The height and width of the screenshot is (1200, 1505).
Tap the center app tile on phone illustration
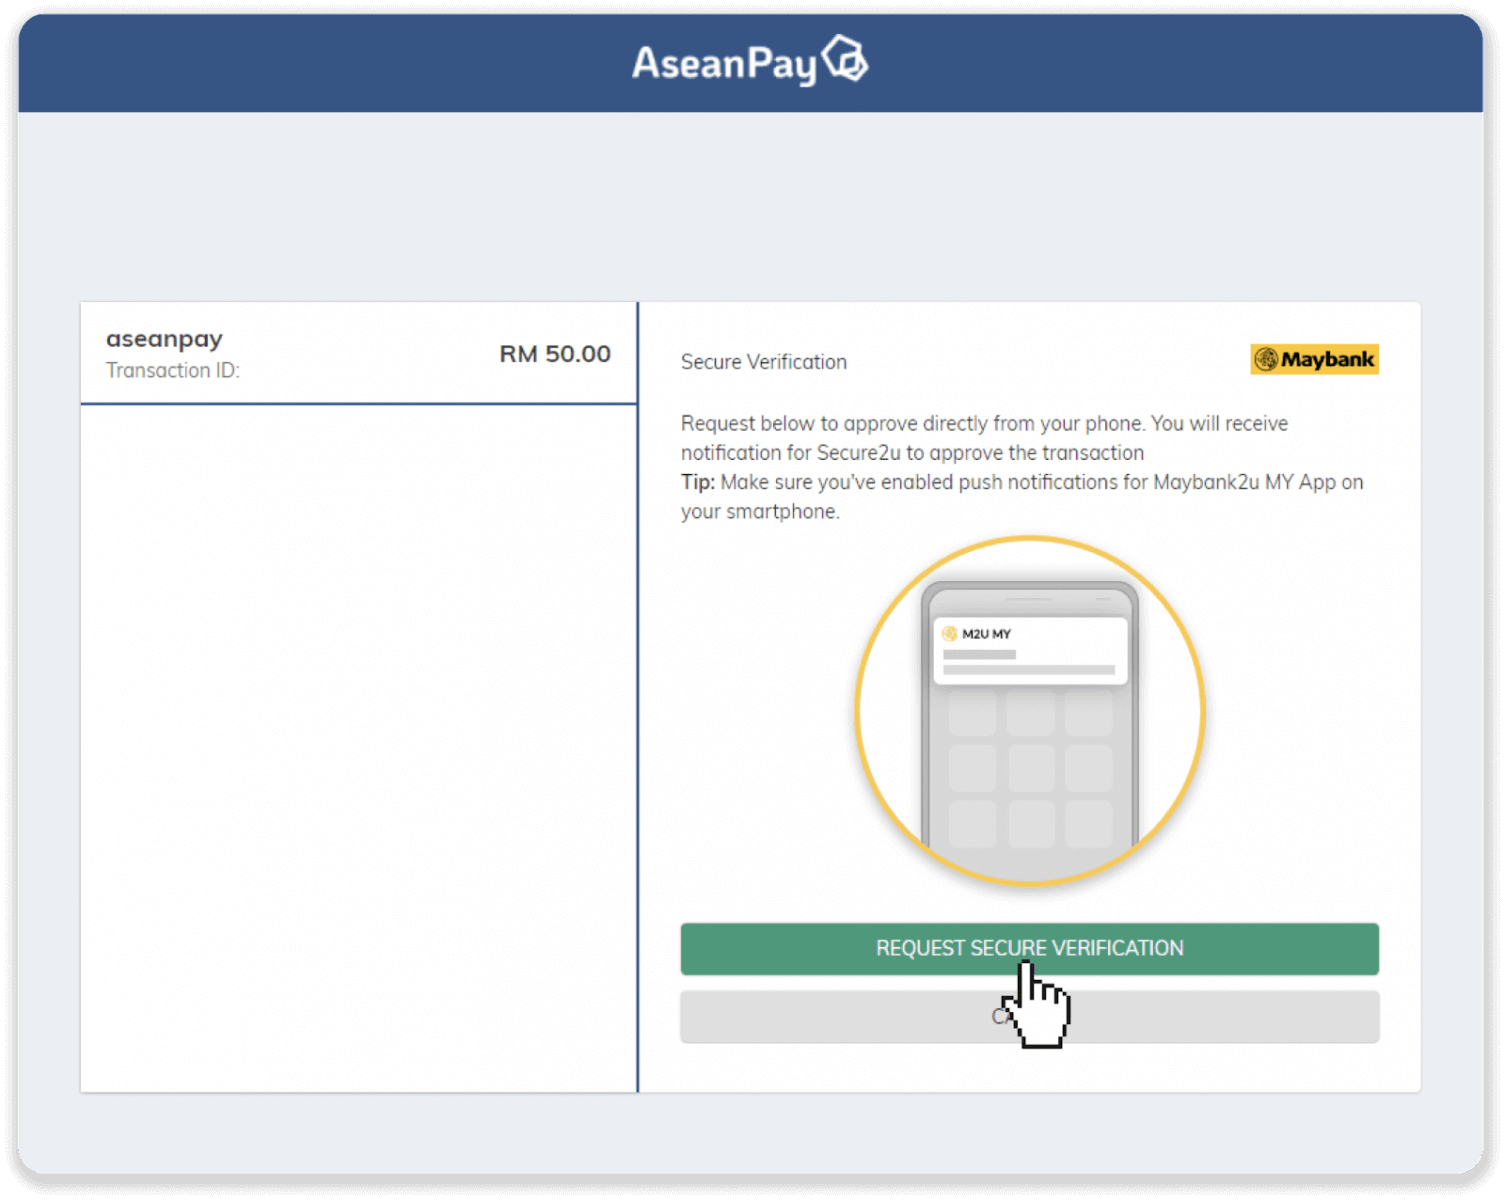(x=1030, y=767)
